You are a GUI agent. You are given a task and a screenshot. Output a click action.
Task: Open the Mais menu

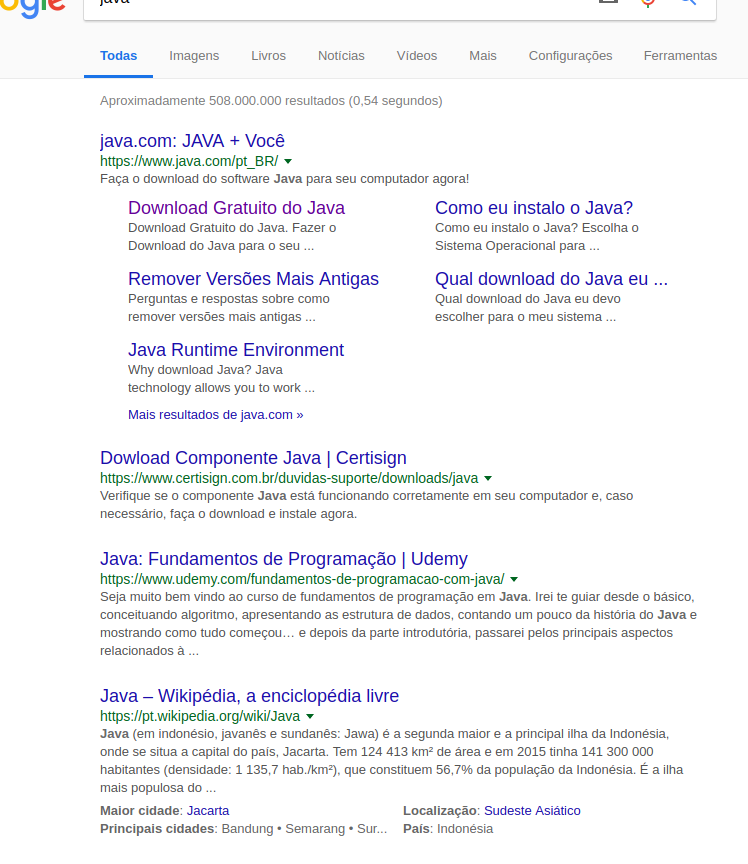pos(483,56)
